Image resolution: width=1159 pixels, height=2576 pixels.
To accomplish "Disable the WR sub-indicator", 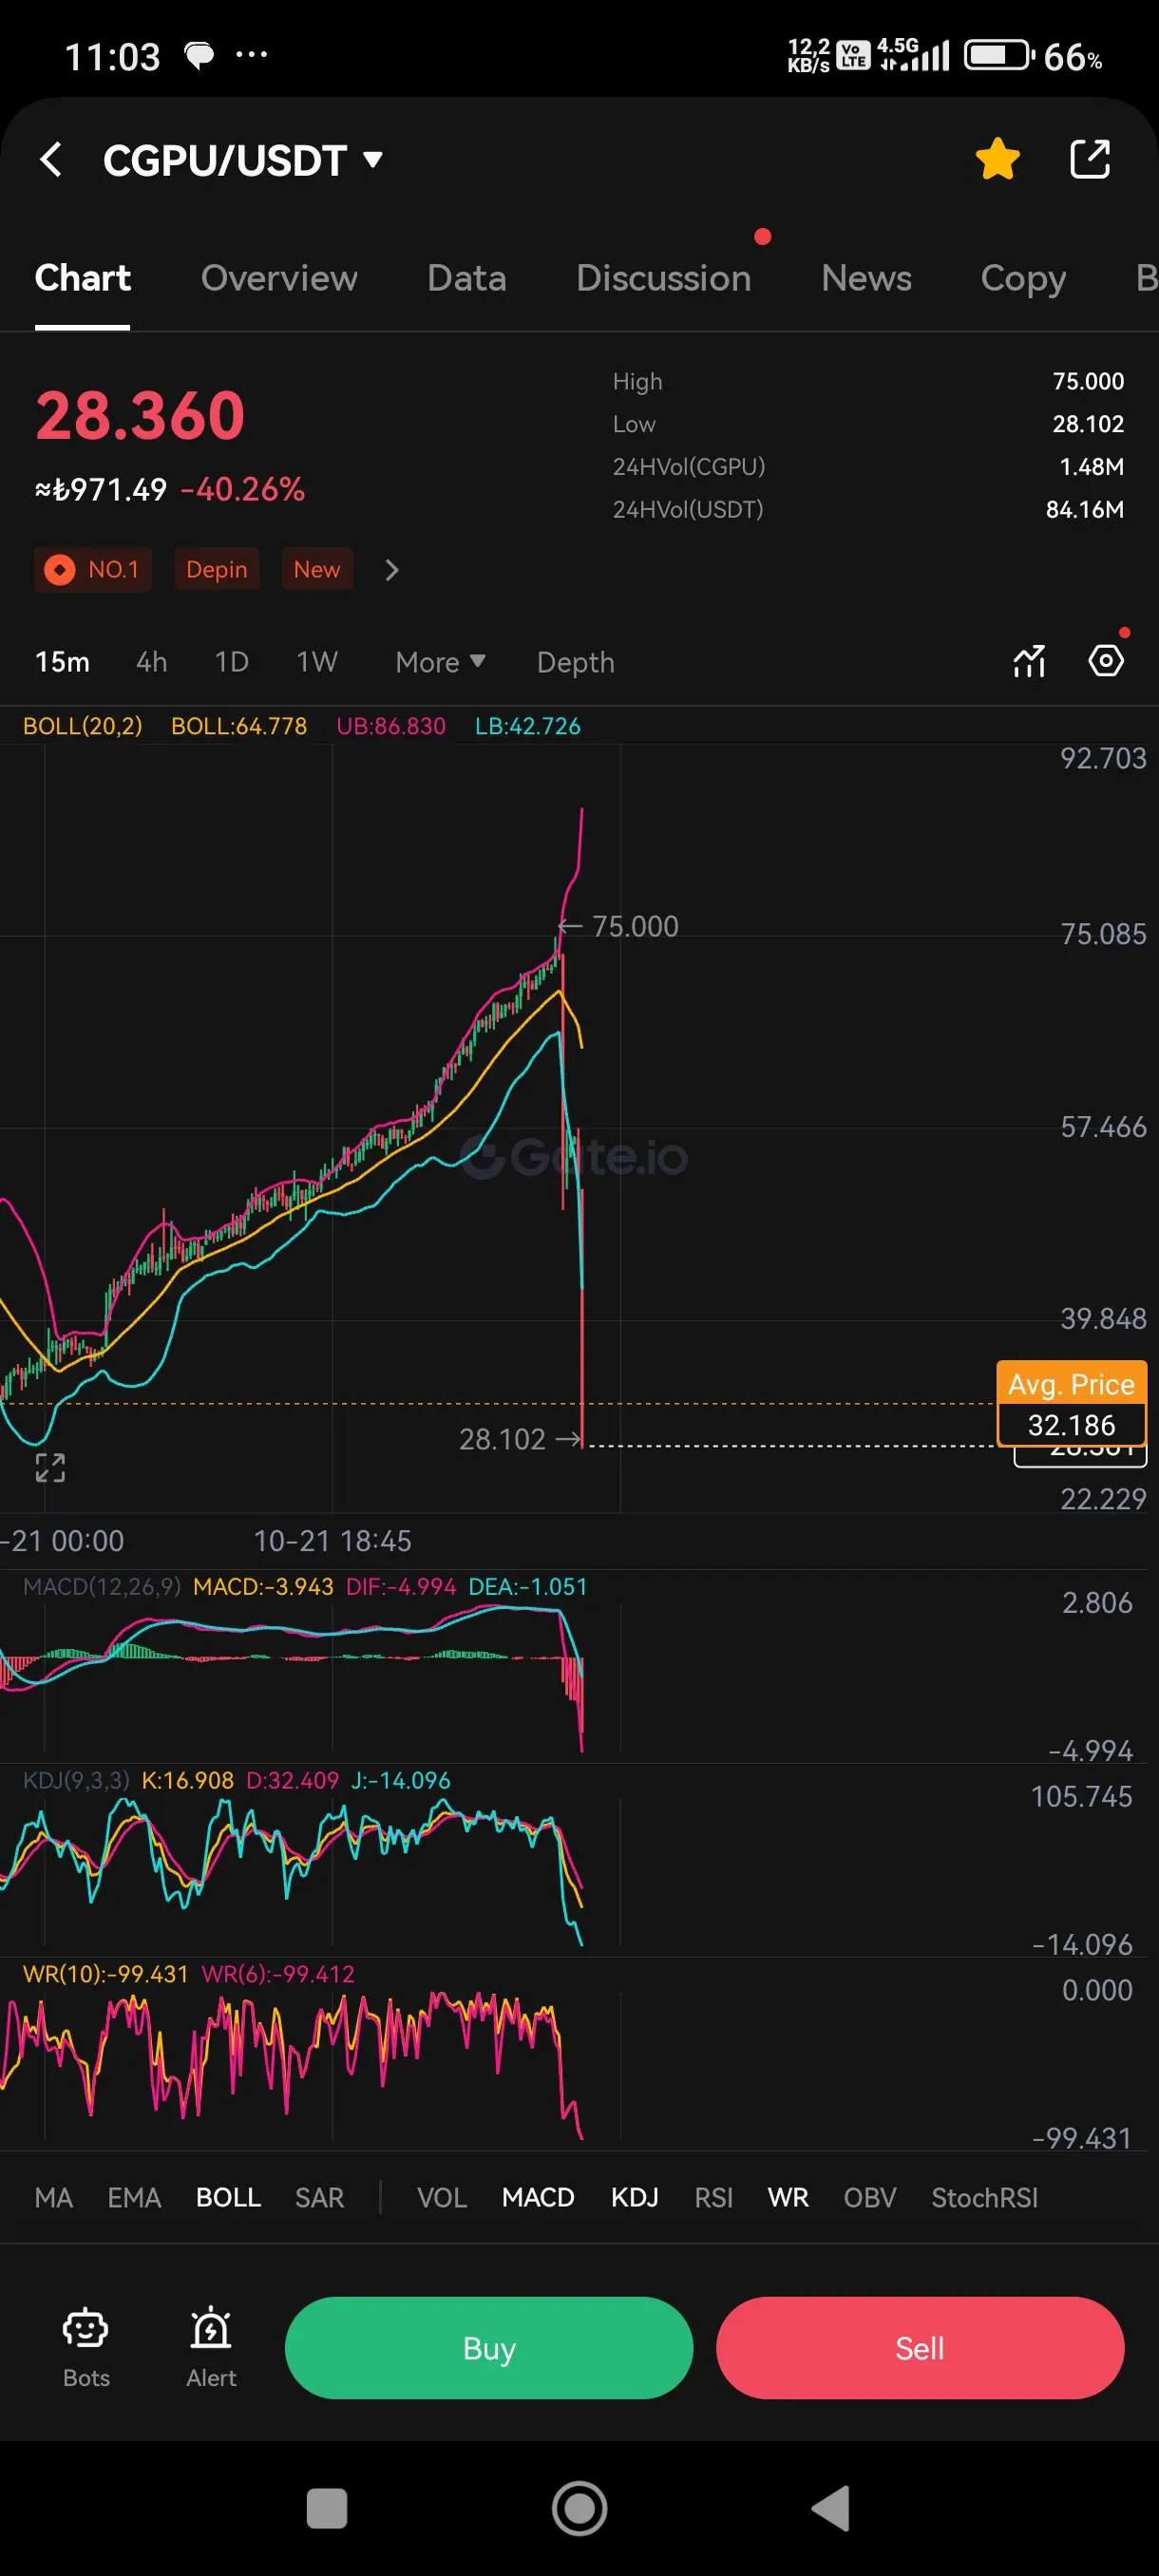I will tap(788, 2197).
